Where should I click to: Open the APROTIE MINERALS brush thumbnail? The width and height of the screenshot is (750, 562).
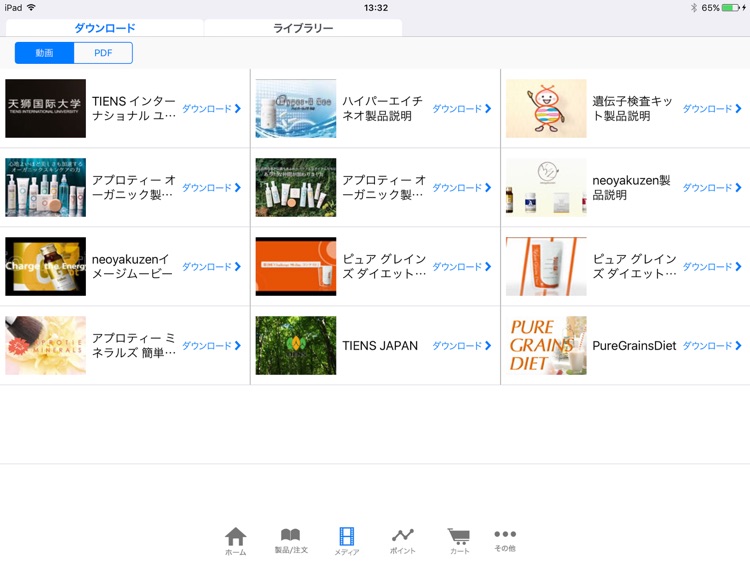pyautogui.click(x=45, y=345)
